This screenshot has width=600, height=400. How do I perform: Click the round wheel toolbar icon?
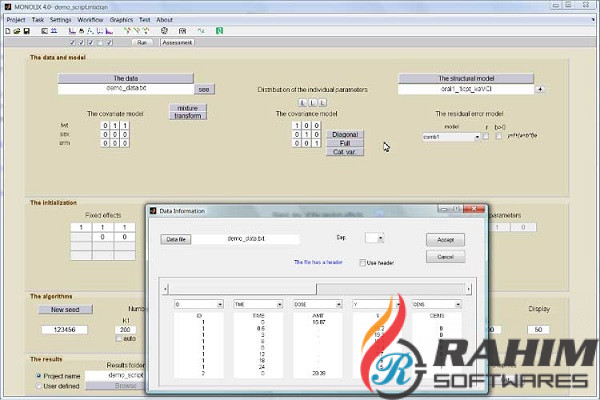(164, 31)
